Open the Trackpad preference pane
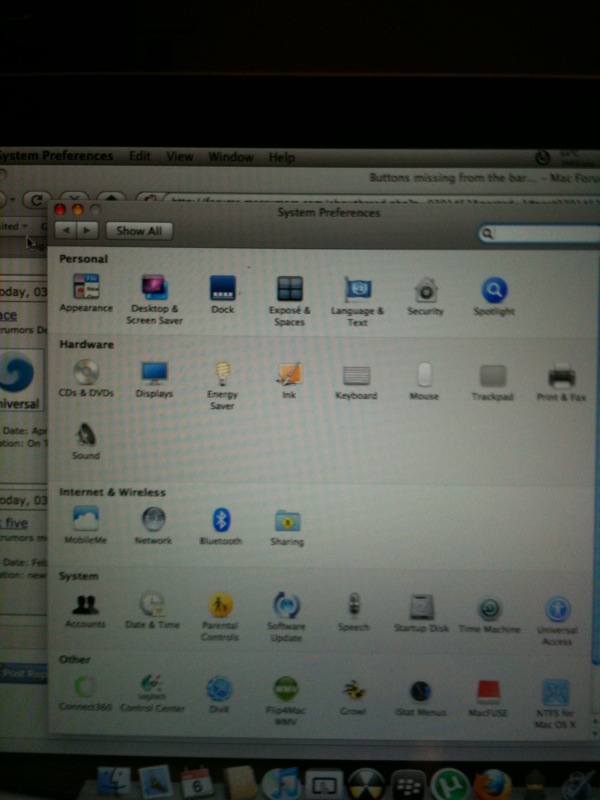600x800 pixels. [x=492, y=383]
